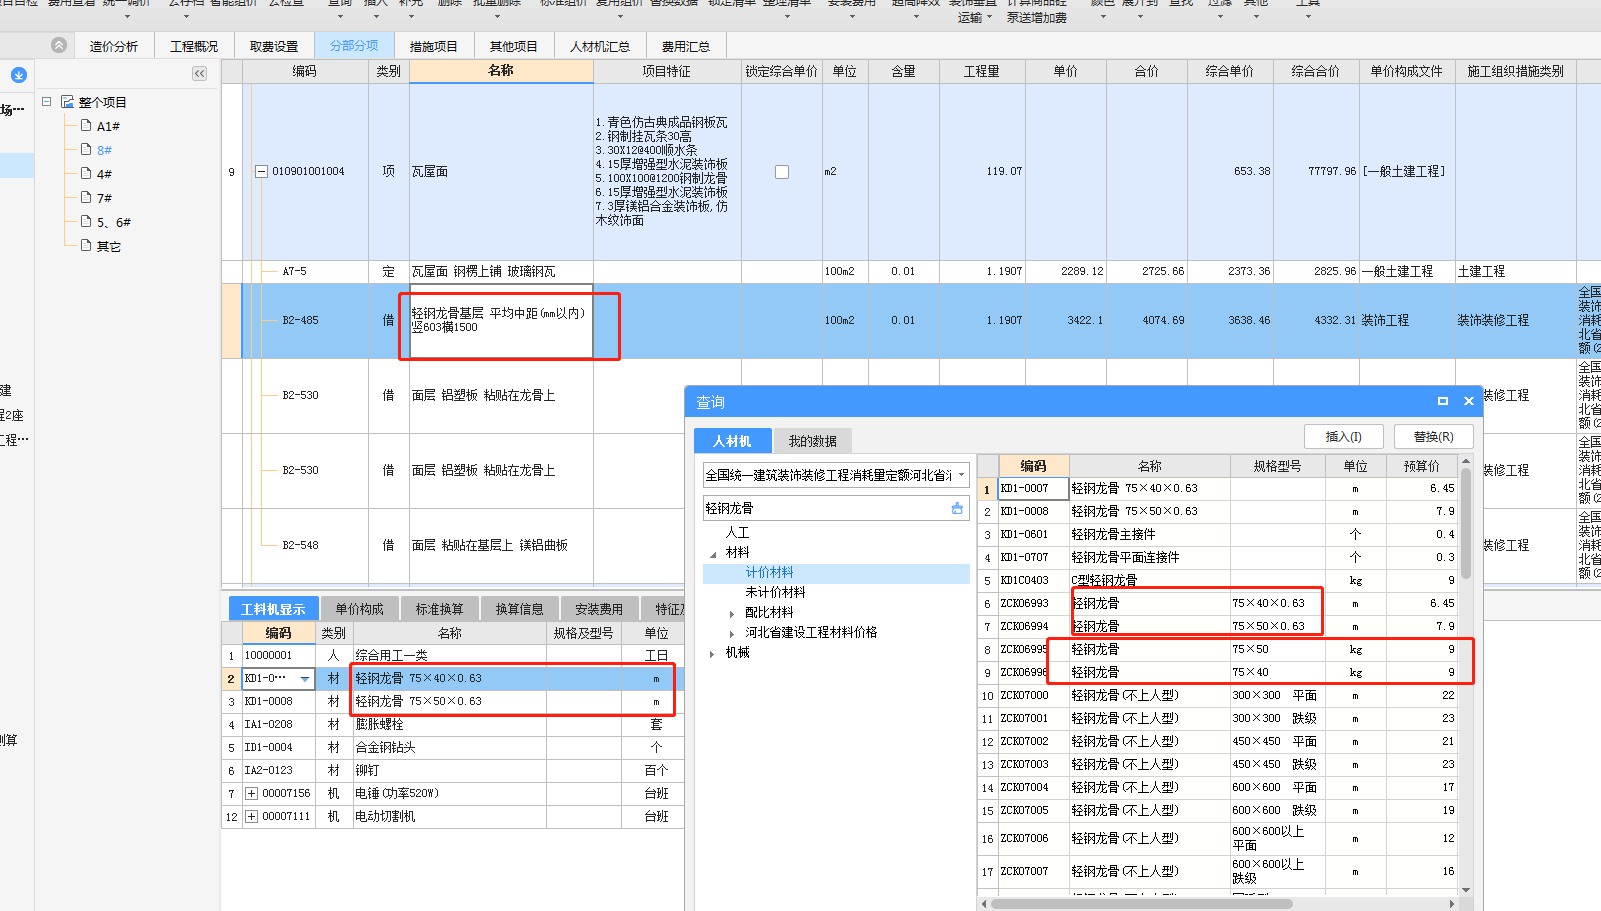1601x911 pixels.
Task: Open the 单价构成 bottom tab
Action: [359, 609]
